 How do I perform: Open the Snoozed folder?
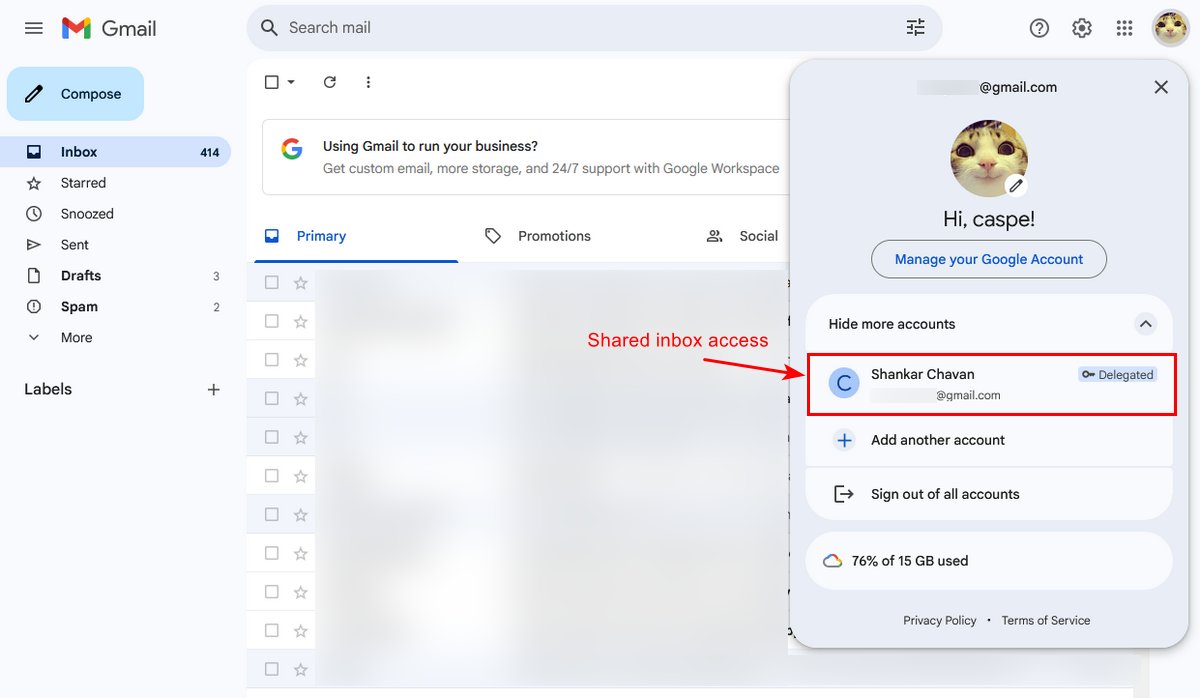[x=116, y=214]
